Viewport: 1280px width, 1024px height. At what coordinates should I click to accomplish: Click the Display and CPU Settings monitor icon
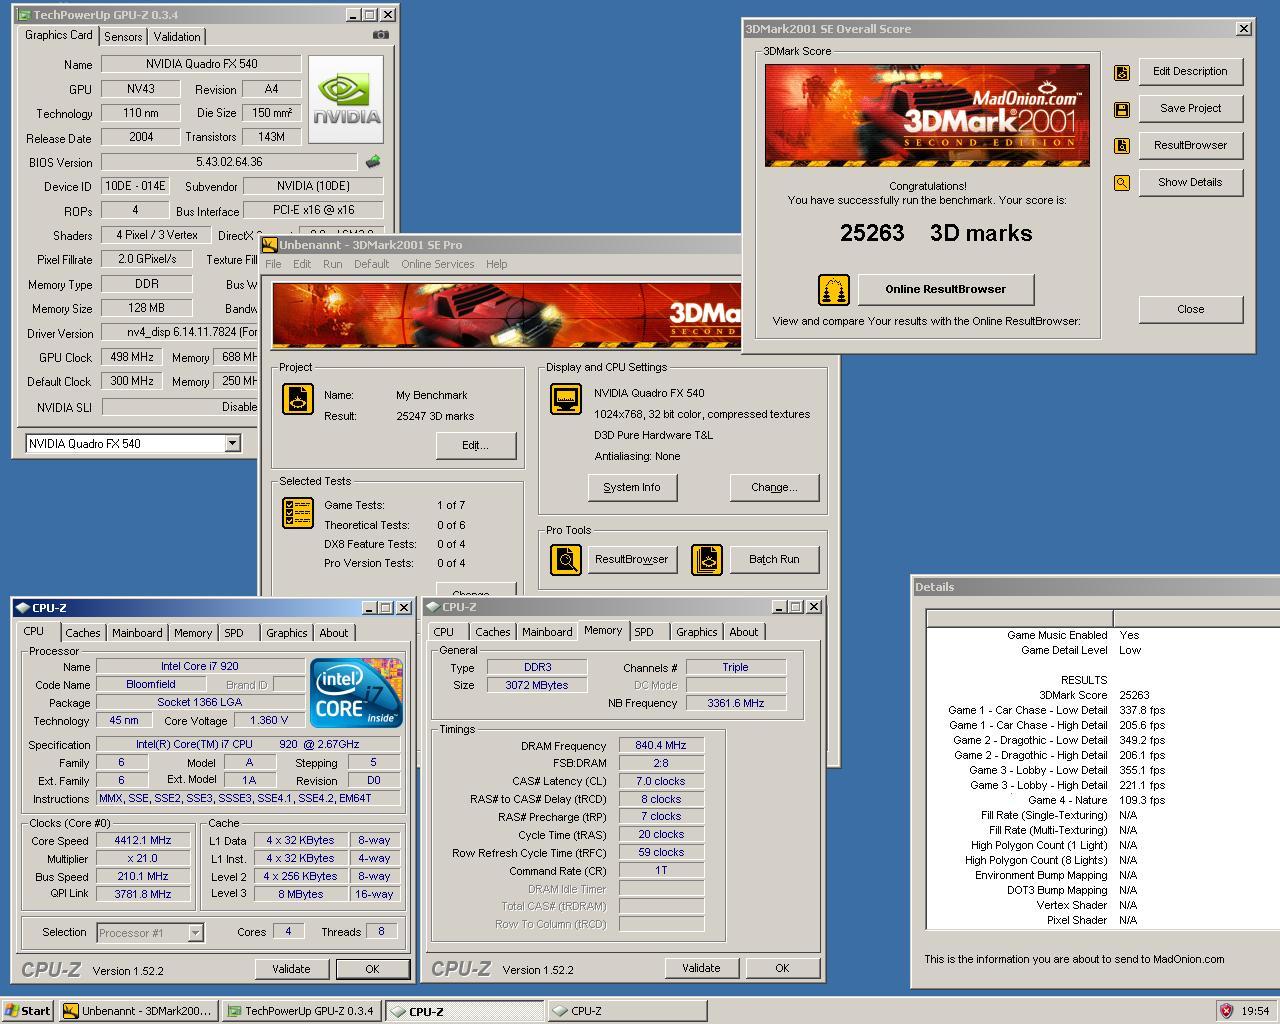coord(566,398)
